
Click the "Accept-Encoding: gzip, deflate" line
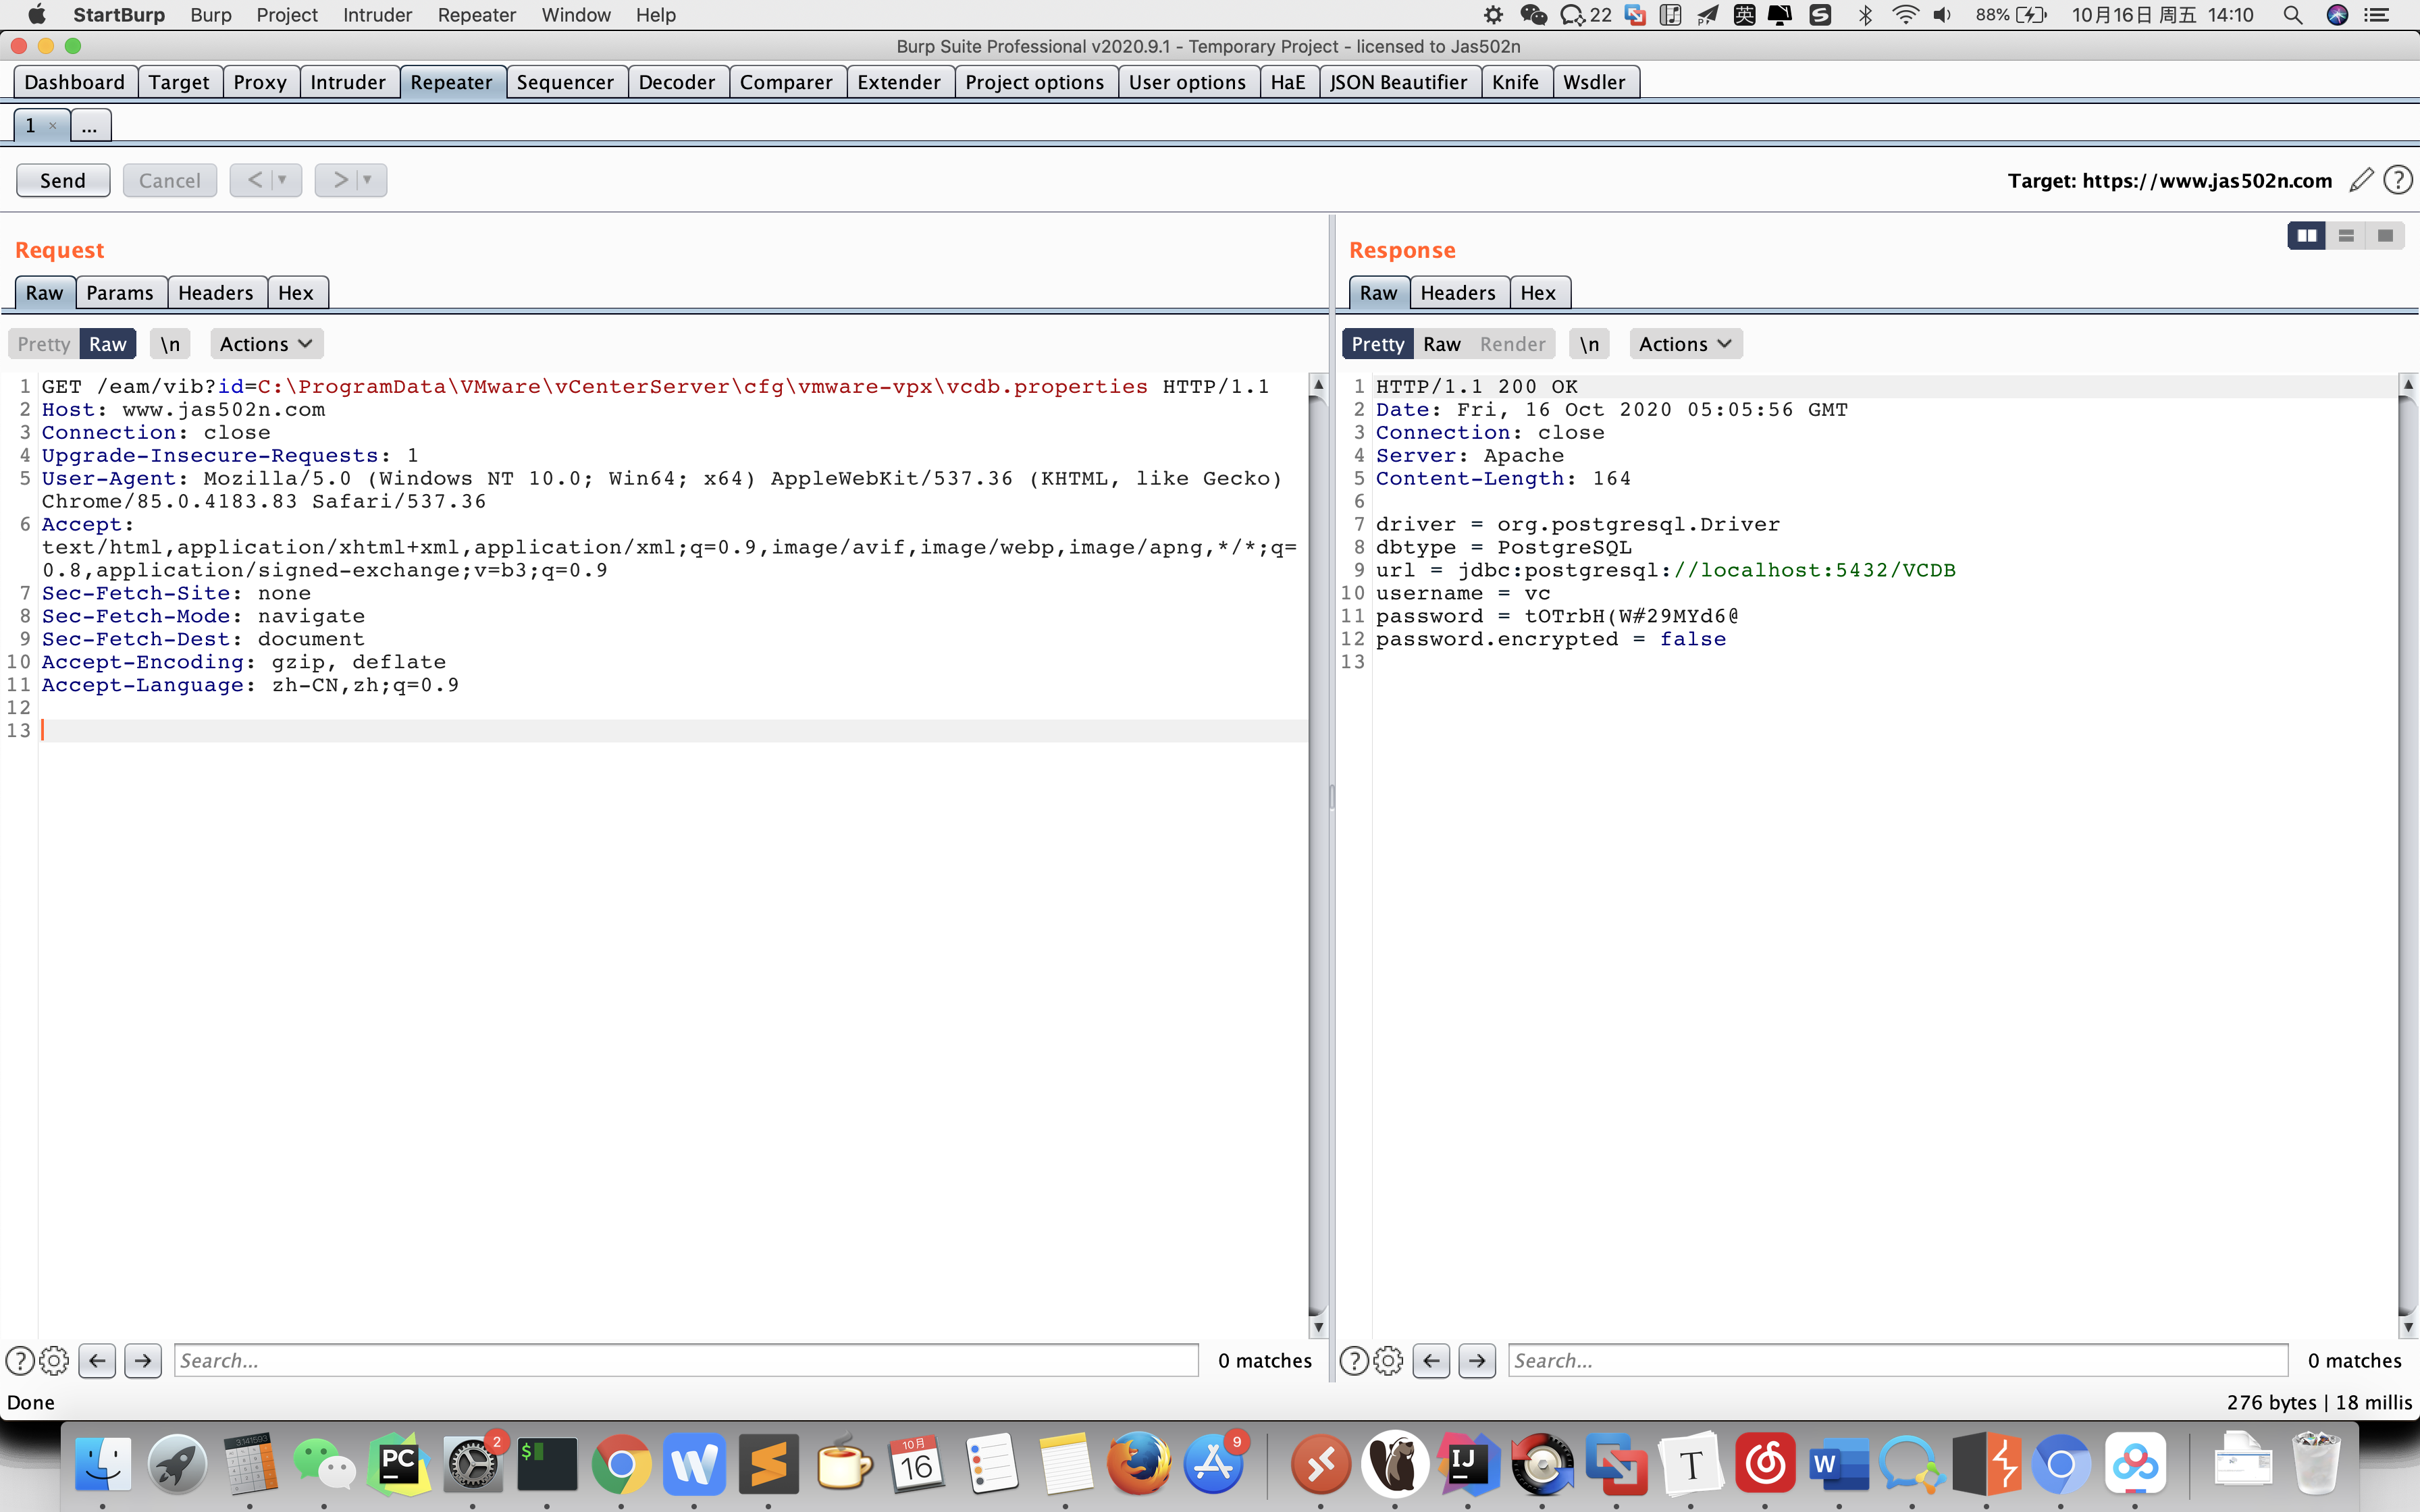(244, 663)
